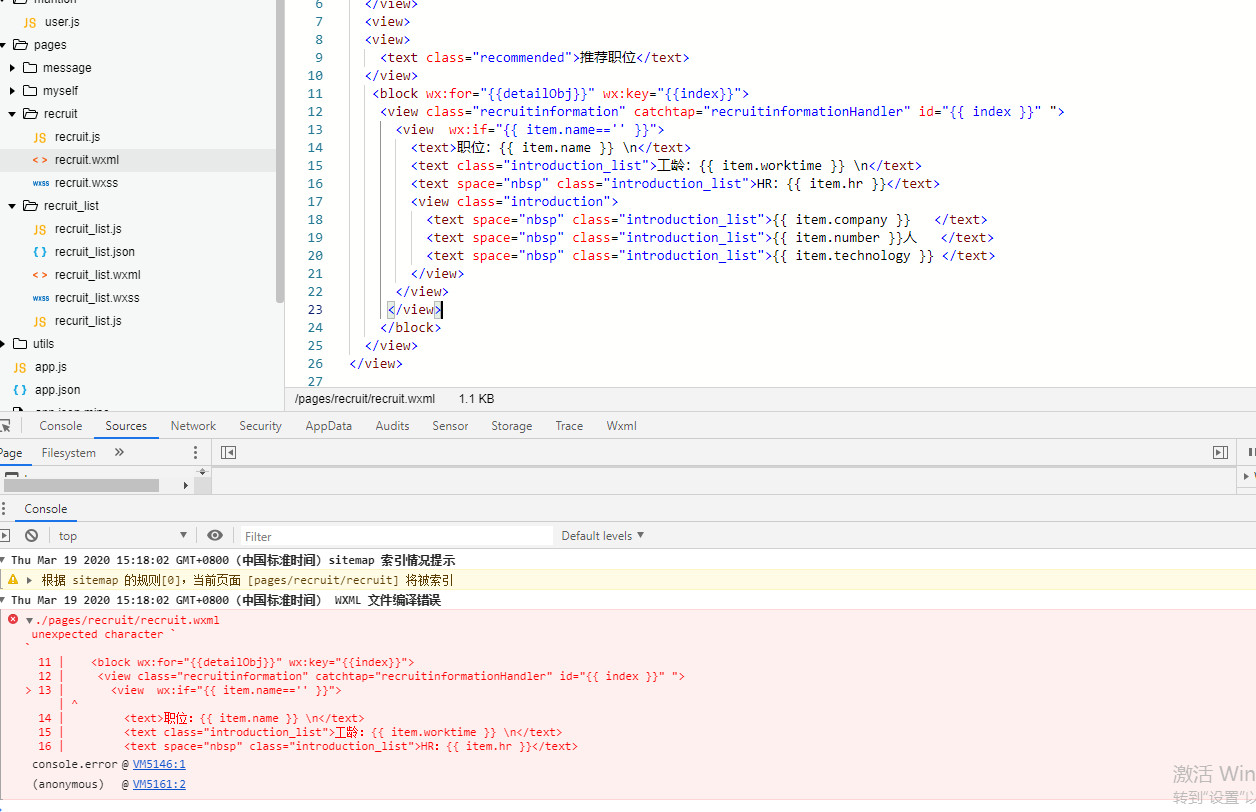Collapse the recruit folder
The height and width of the screenshot is (812, 1256).
coord(12,114)
